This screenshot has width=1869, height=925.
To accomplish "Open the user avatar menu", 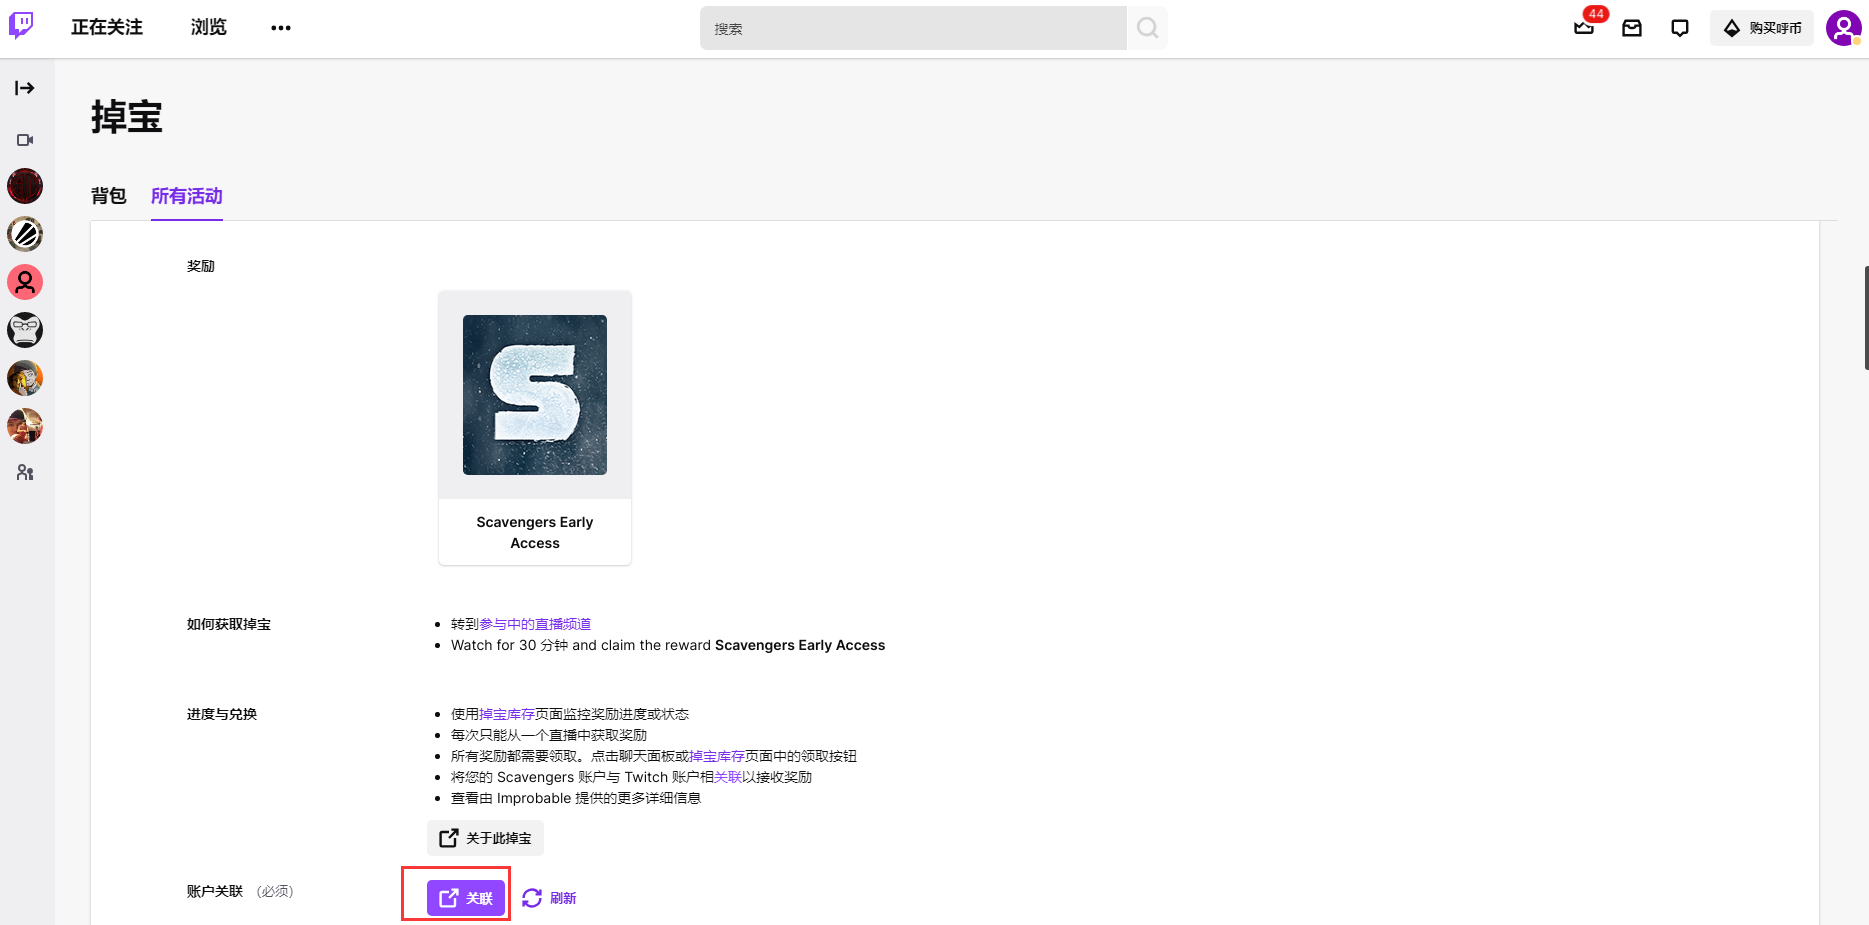I will pos(1843,28).
